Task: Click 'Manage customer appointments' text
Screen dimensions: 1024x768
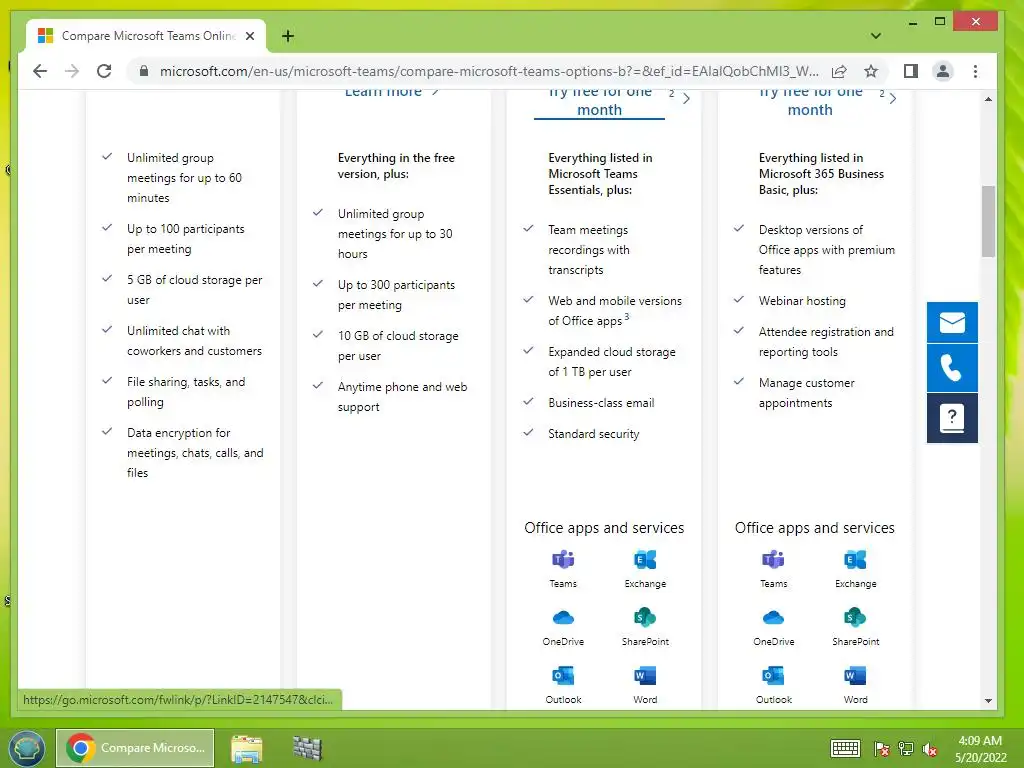Action: point(807,393)
